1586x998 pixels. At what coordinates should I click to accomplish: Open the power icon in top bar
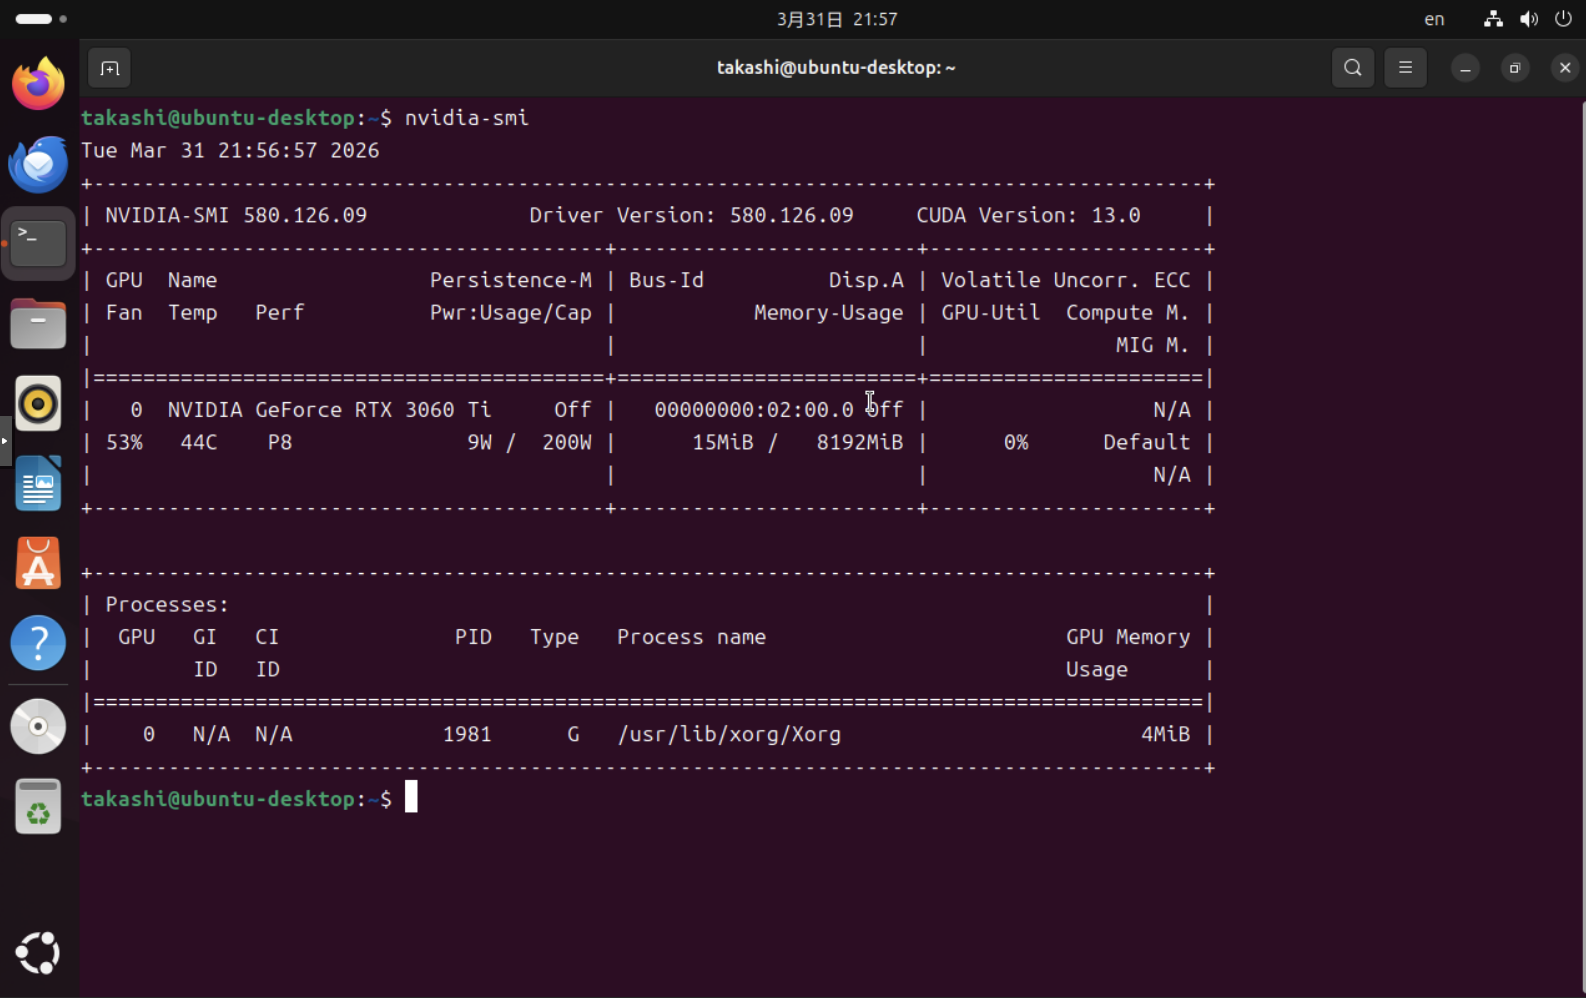pos(1563,19)
